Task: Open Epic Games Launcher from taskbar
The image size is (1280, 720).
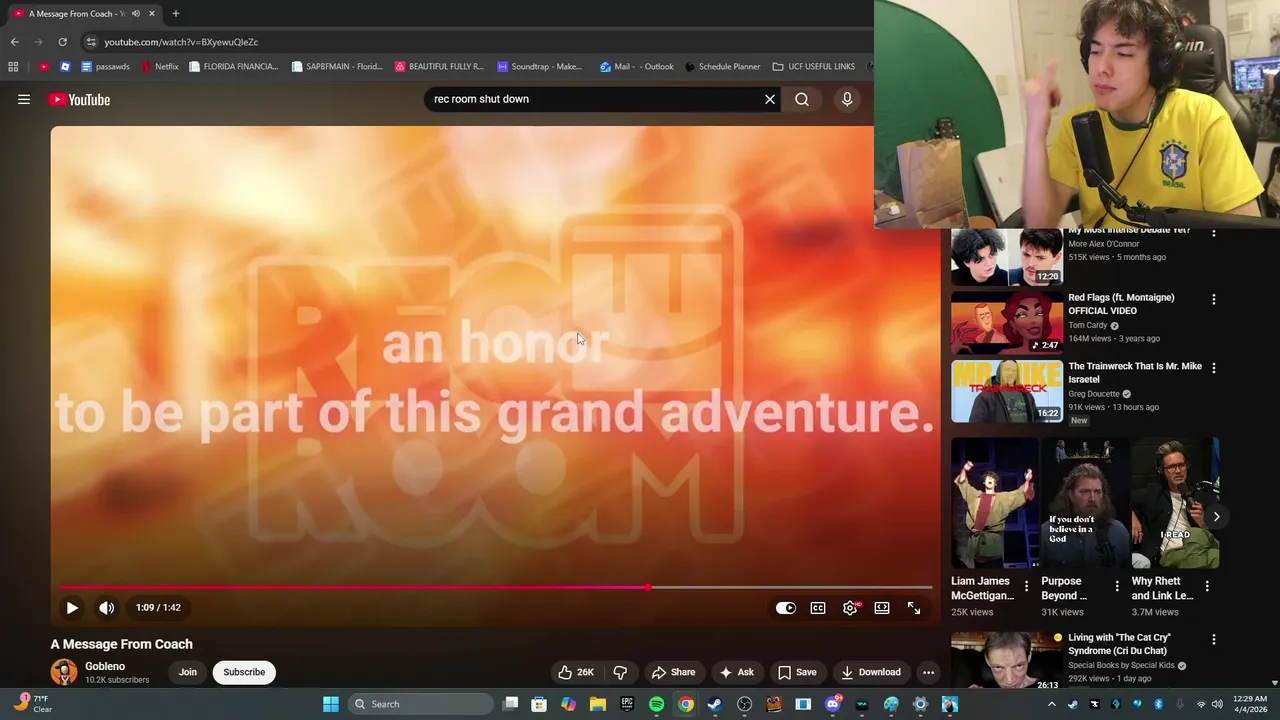Action: coord(627,704)
